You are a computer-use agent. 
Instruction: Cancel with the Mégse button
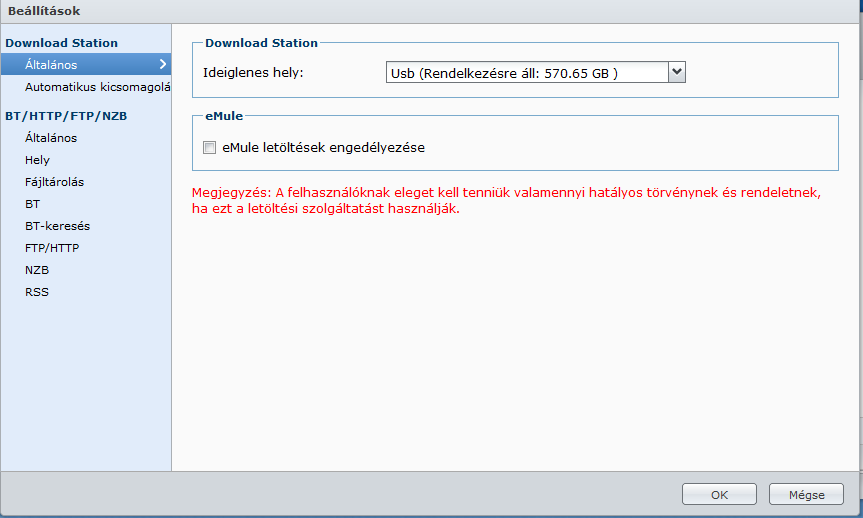(806, 494)
